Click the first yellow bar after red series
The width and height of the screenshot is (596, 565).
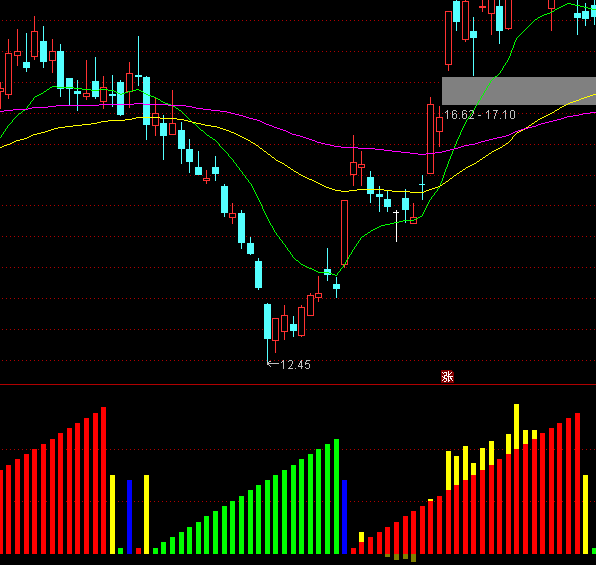pos(112,514)
